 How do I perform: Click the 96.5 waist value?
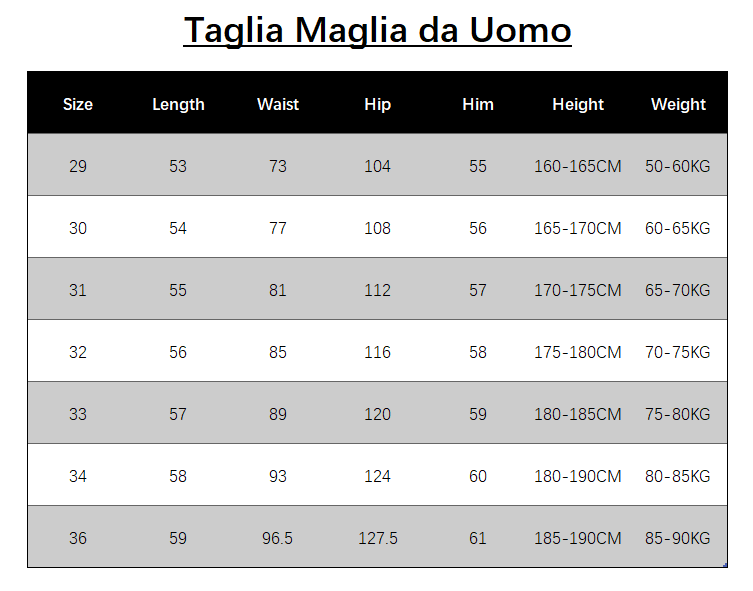(x=278, y=538)
